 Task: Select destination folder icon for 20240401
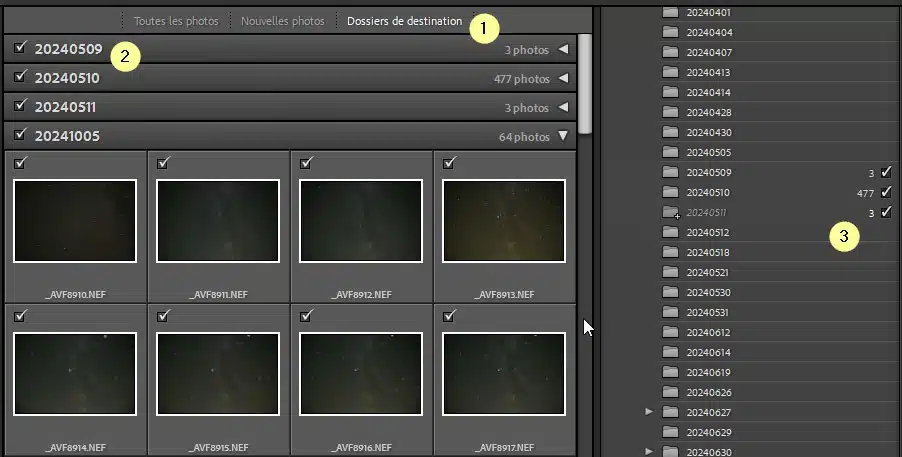[x=670, y=12]
